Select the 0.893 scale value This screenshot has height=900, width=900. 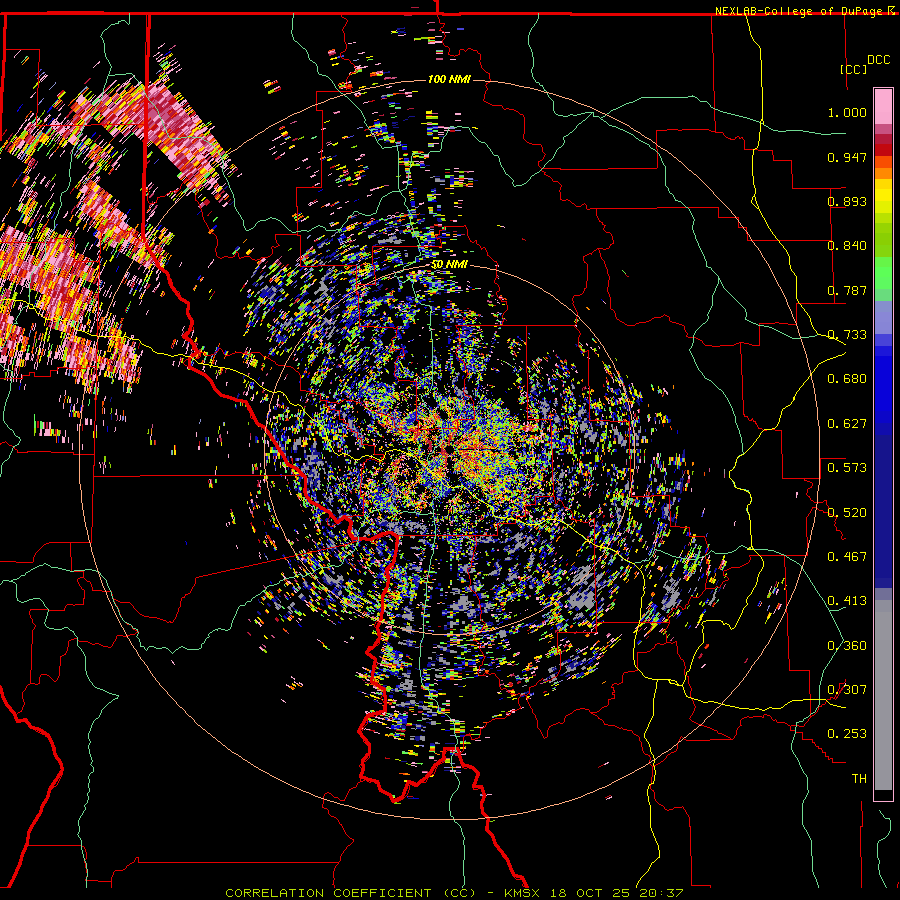click(x=847, y=201)
